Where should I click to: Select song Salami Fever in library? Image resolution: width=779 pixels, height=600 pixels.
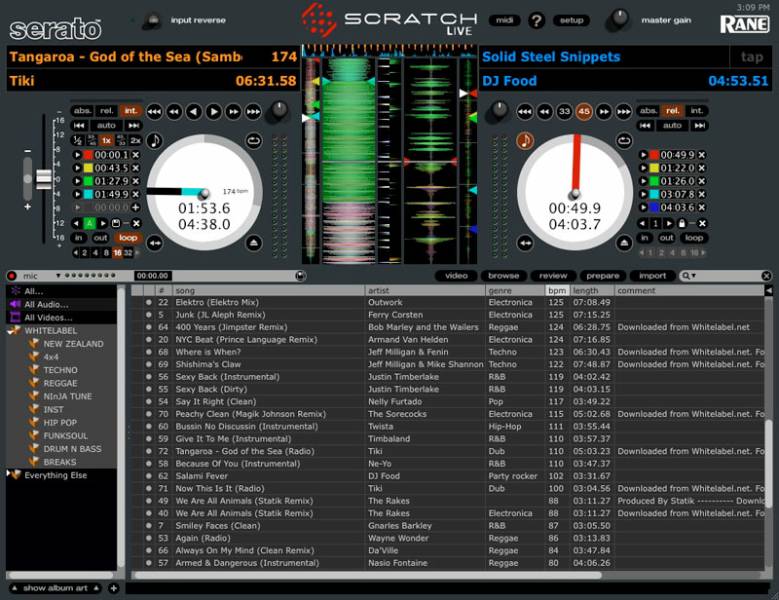click(x=201, y=476)
